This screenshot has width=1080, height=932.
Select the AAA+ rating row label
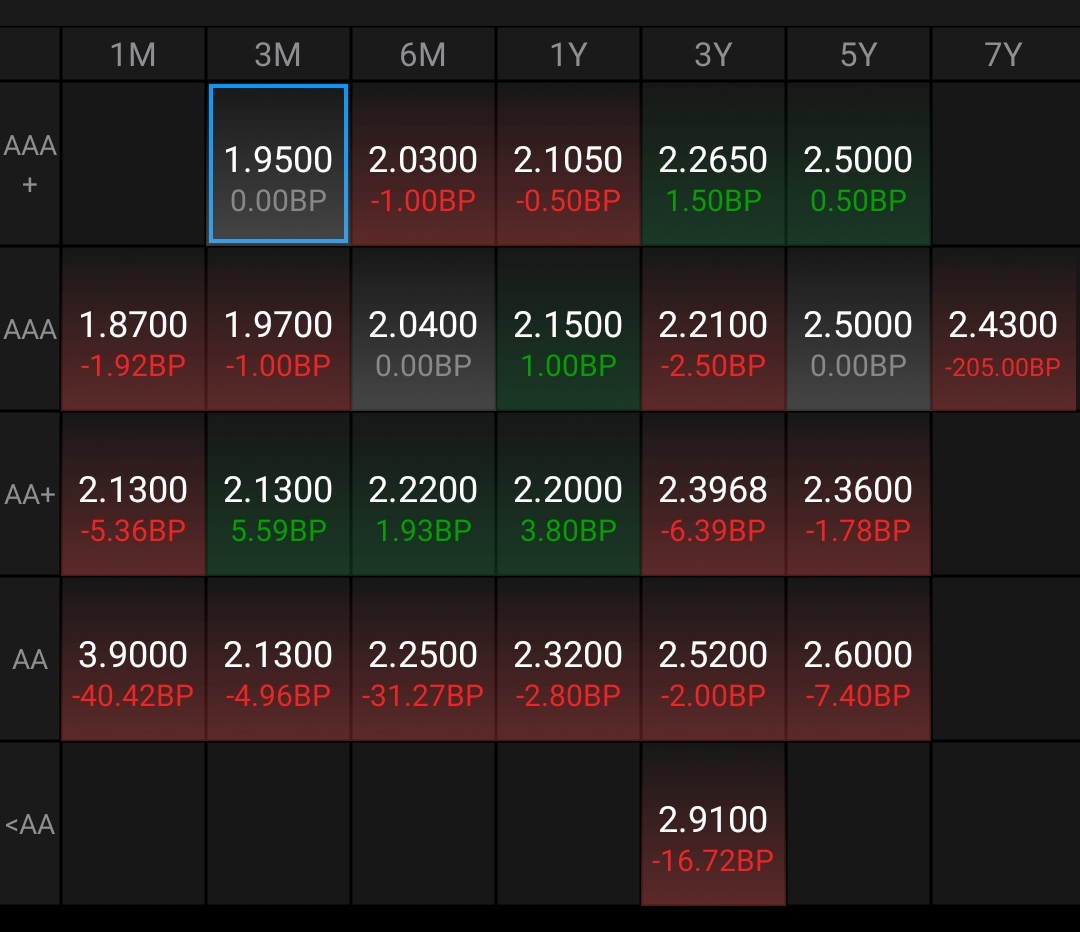point(30,164)
